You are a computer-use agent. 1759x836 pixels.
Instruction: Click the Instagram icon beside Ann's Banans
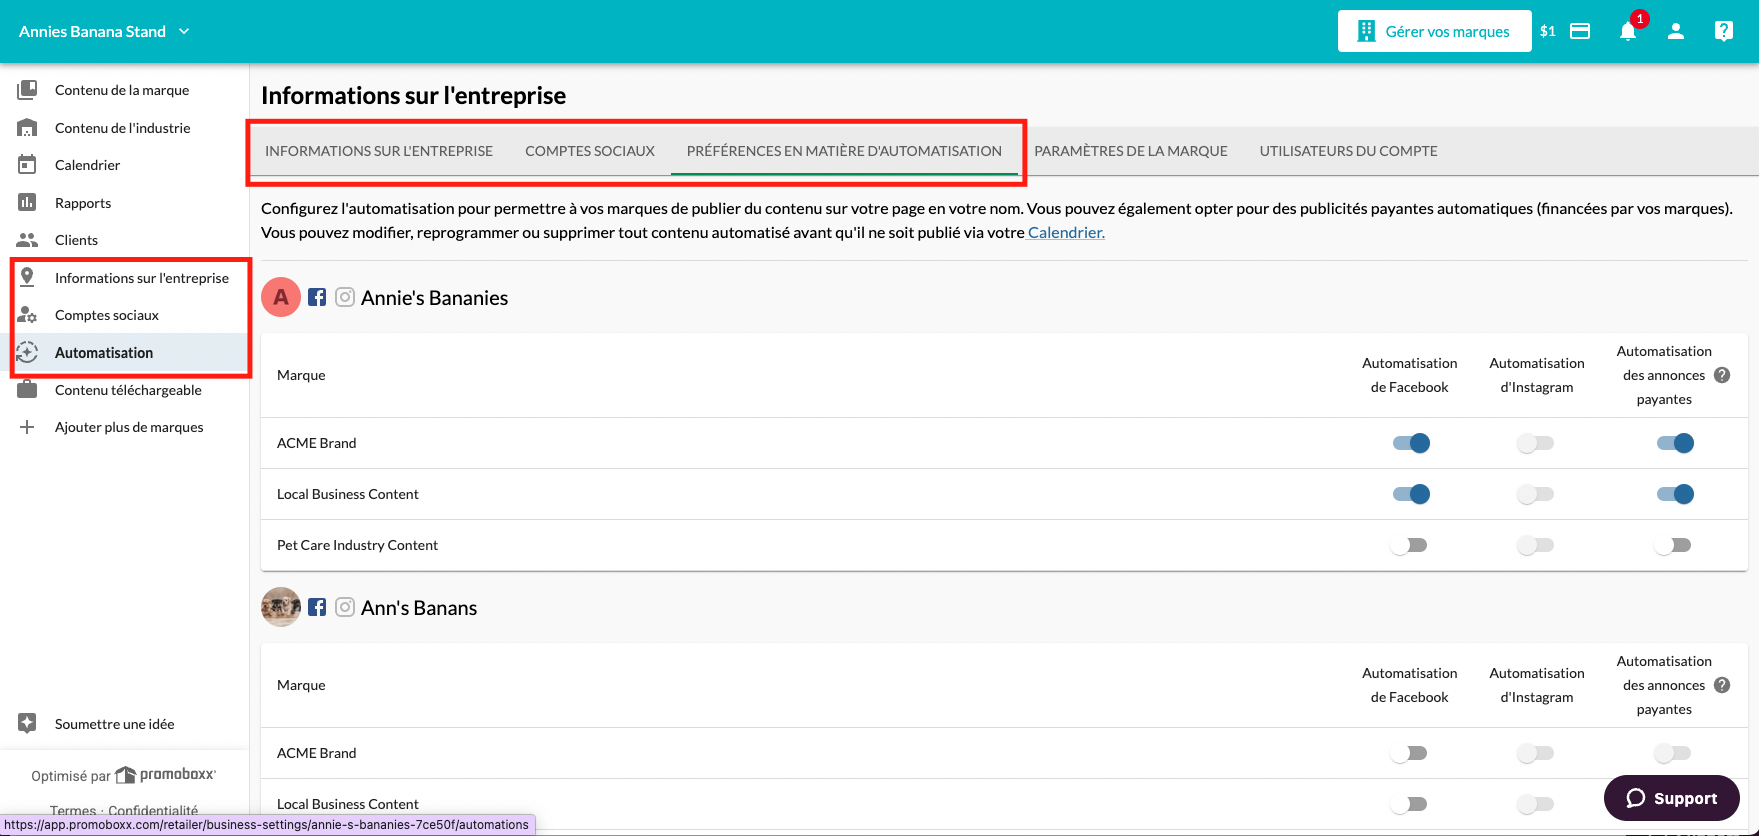pos(345,607)
